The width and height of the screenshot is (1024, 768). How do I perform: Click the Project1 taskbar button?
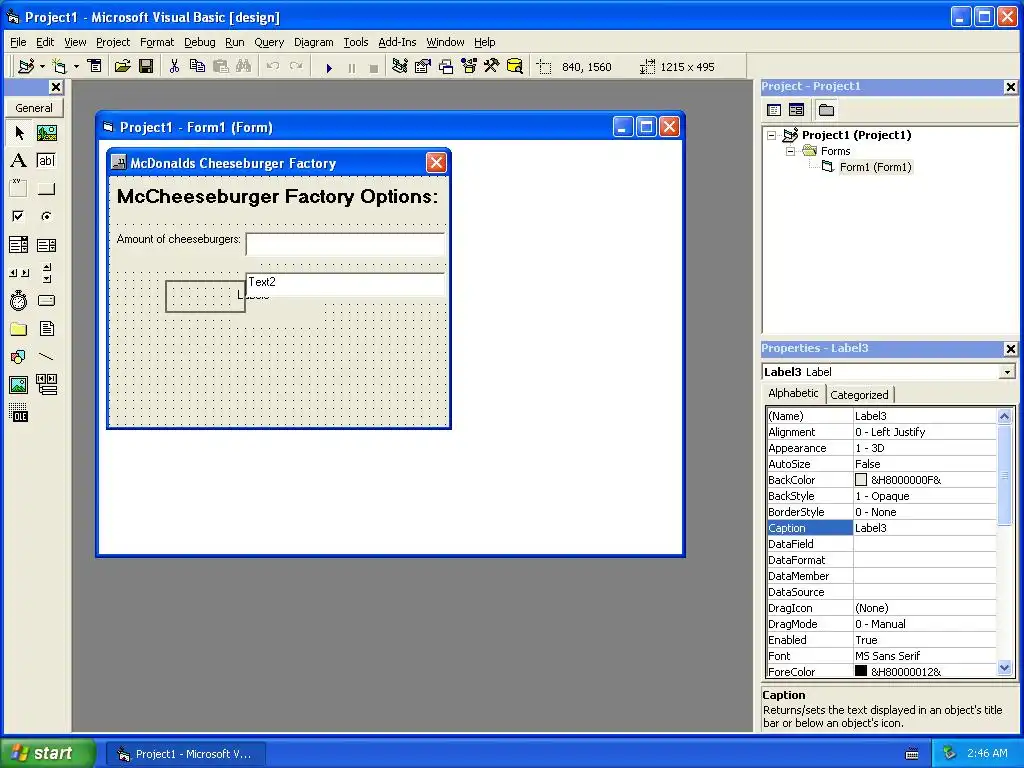pyautogui.click(x=185, y=754)
